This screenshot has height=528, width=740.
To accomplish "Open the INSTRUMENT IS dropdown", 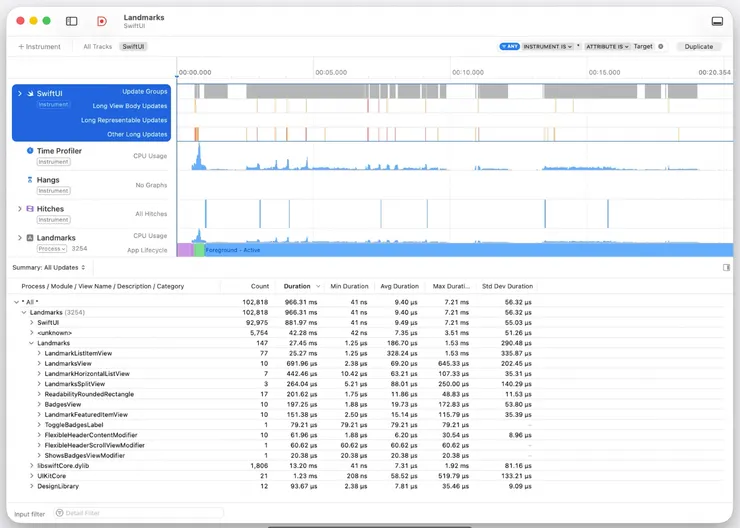I will coord(548,46).
